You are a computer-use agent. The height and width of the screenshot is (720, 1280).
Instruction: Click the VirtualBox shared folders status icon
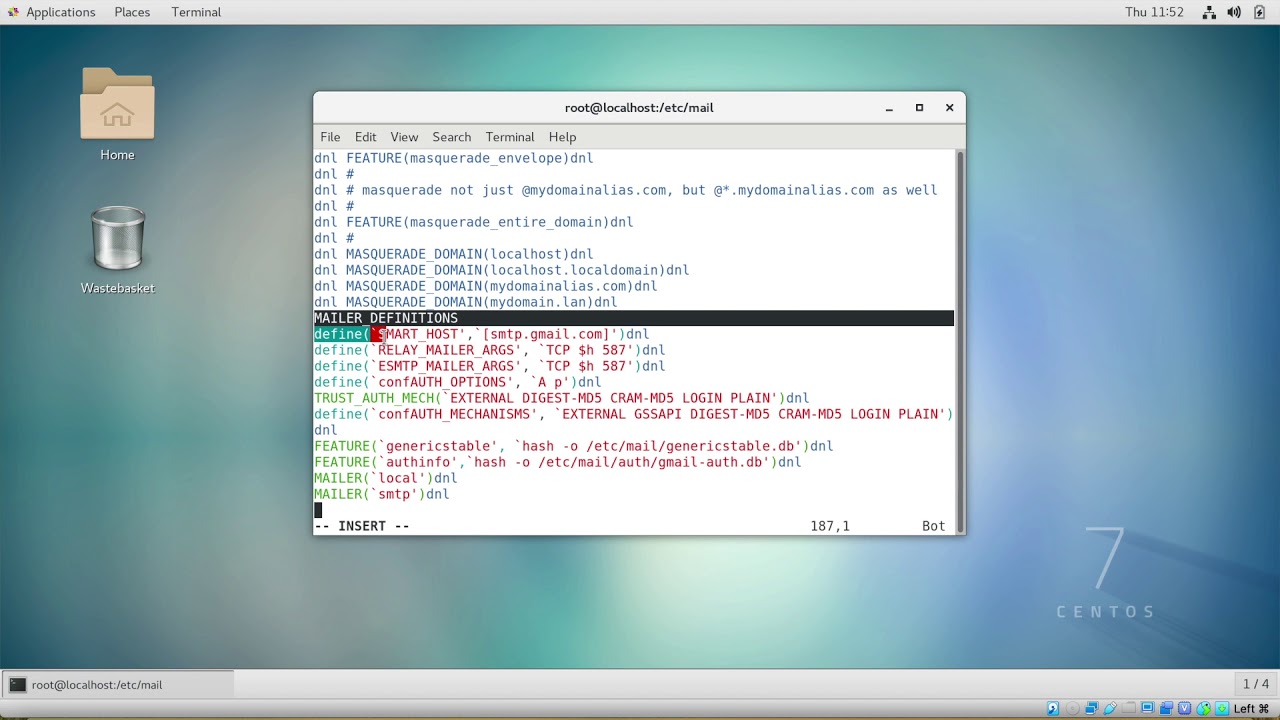click(x=1129, y=709)
